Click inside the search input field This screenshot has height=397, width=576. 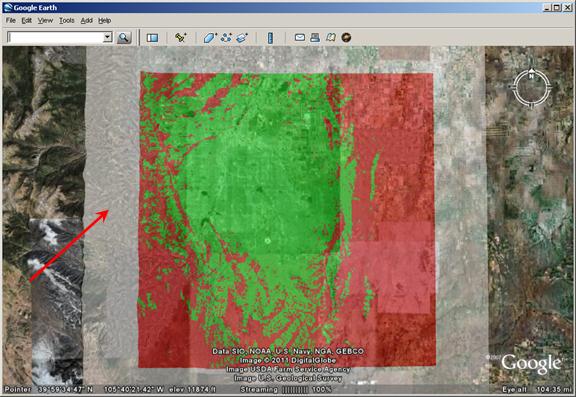pyautogui.click(x=55, y=37)
